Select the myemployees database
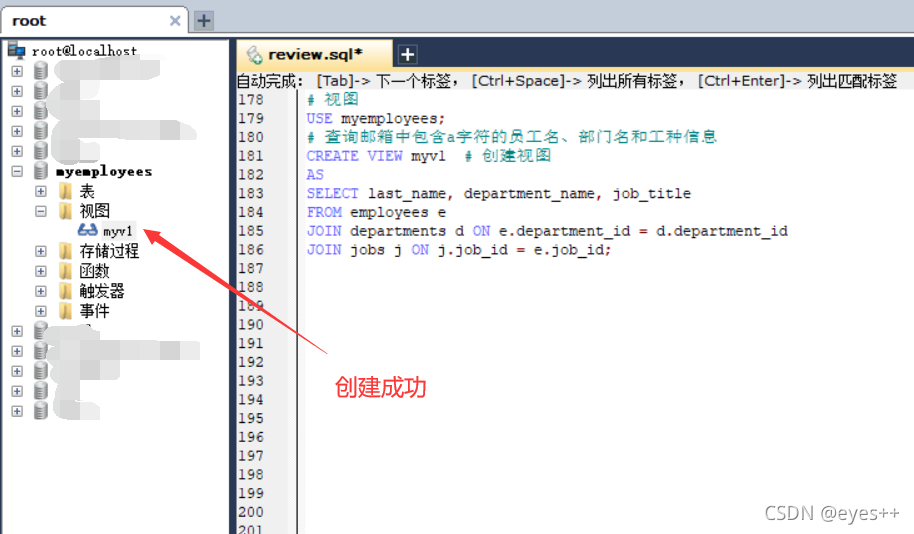914x534 pixels. click(104, 171)
